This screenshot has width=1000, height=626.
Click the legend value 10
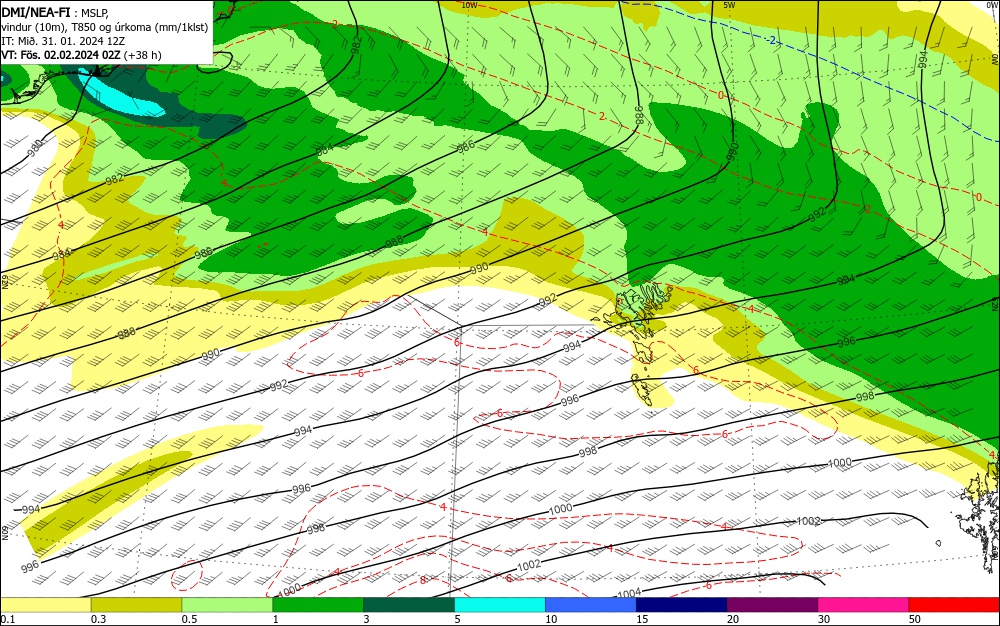(x=551, y=619)
